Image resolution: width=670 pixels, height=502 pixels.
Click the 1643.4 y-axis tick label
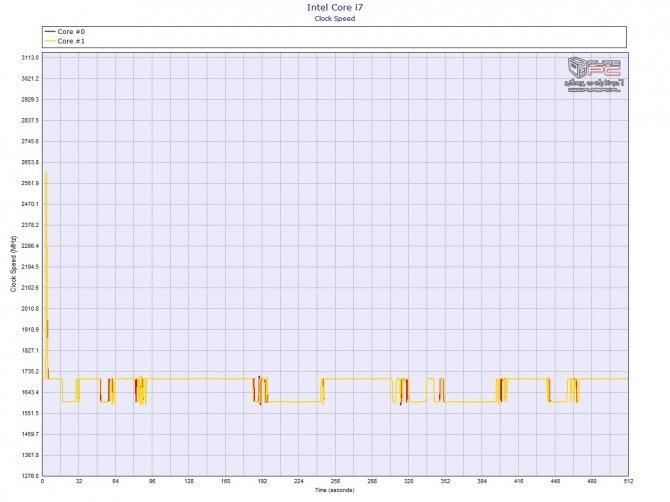click(x=30, y=393)
